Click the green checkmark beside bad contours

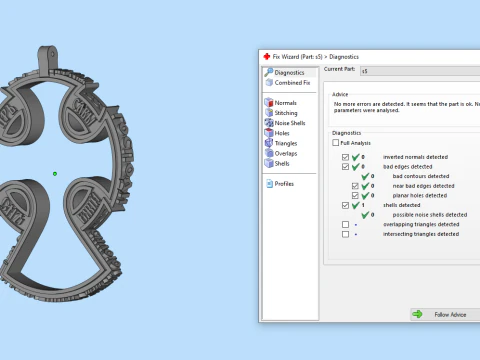pyautogui.click(x=365, y=176)
